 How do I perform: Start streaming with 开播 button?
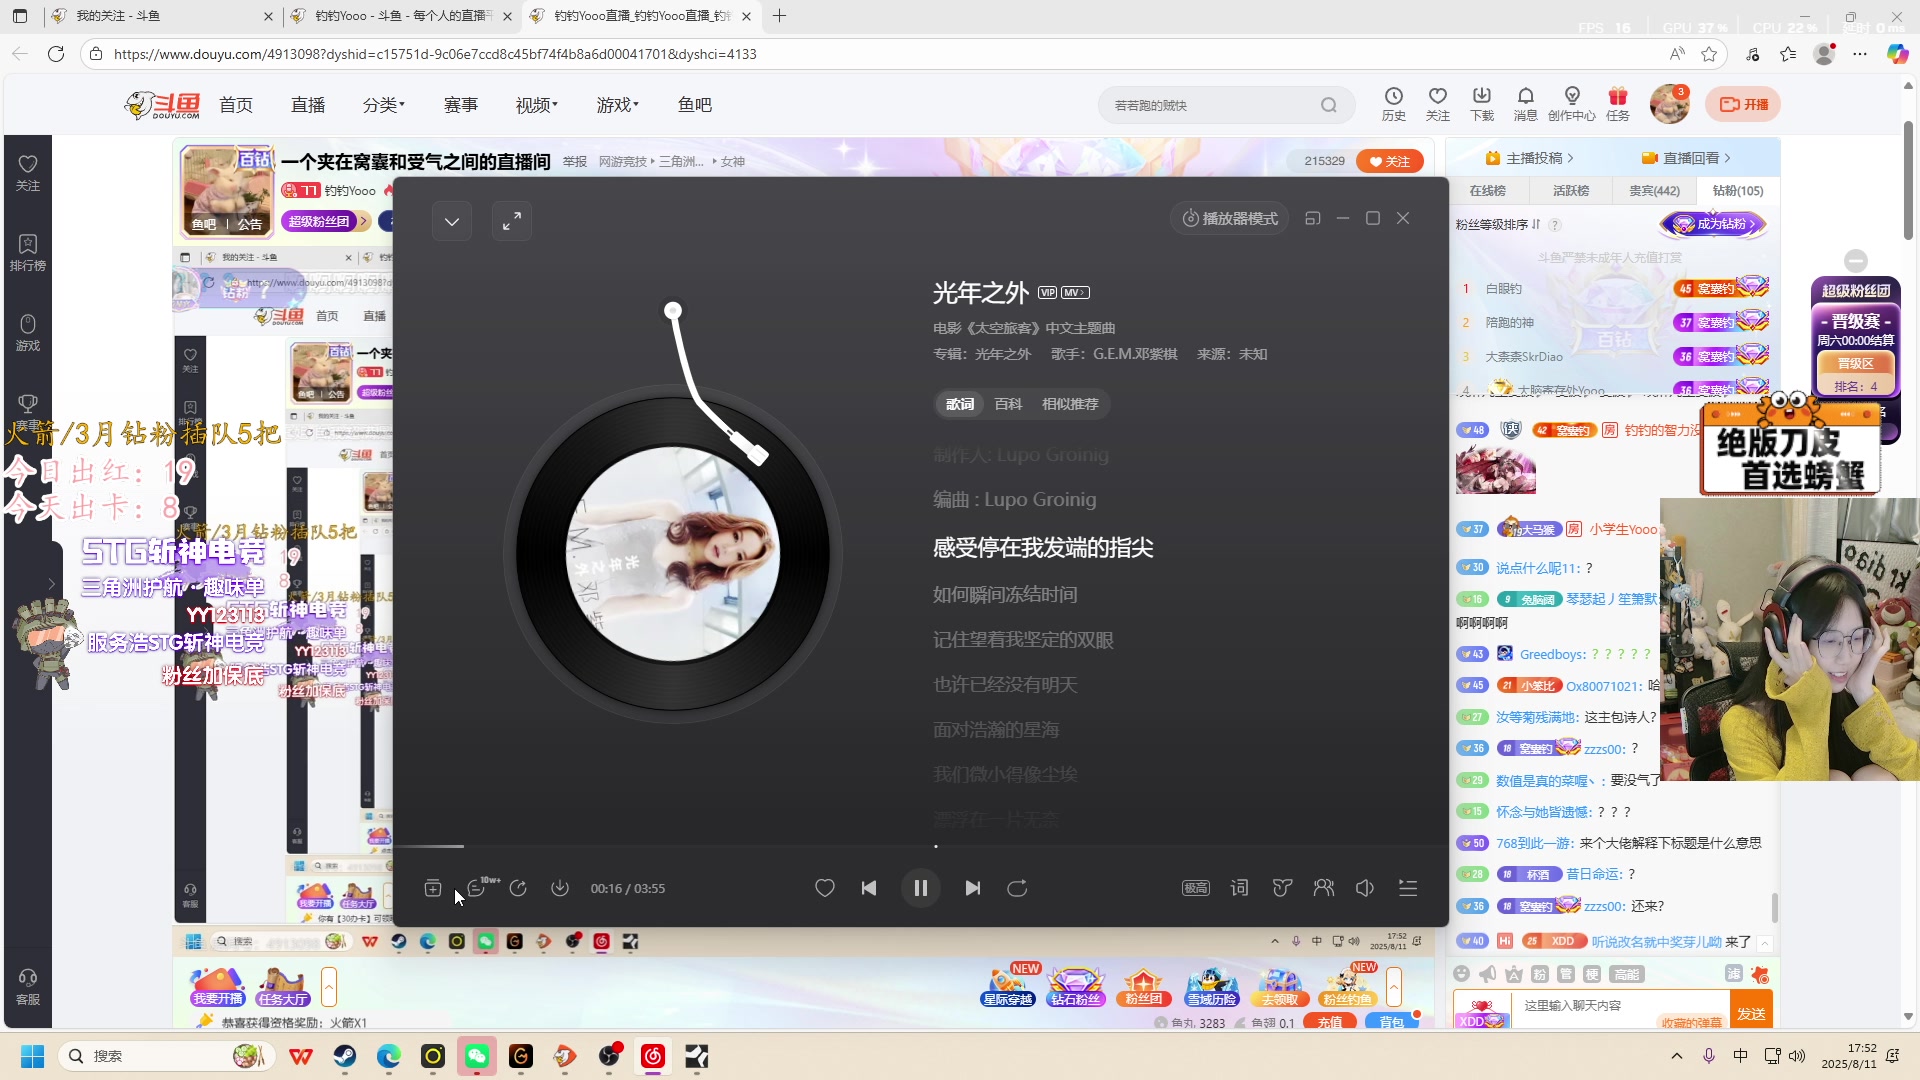click(x=1743, y=104)
